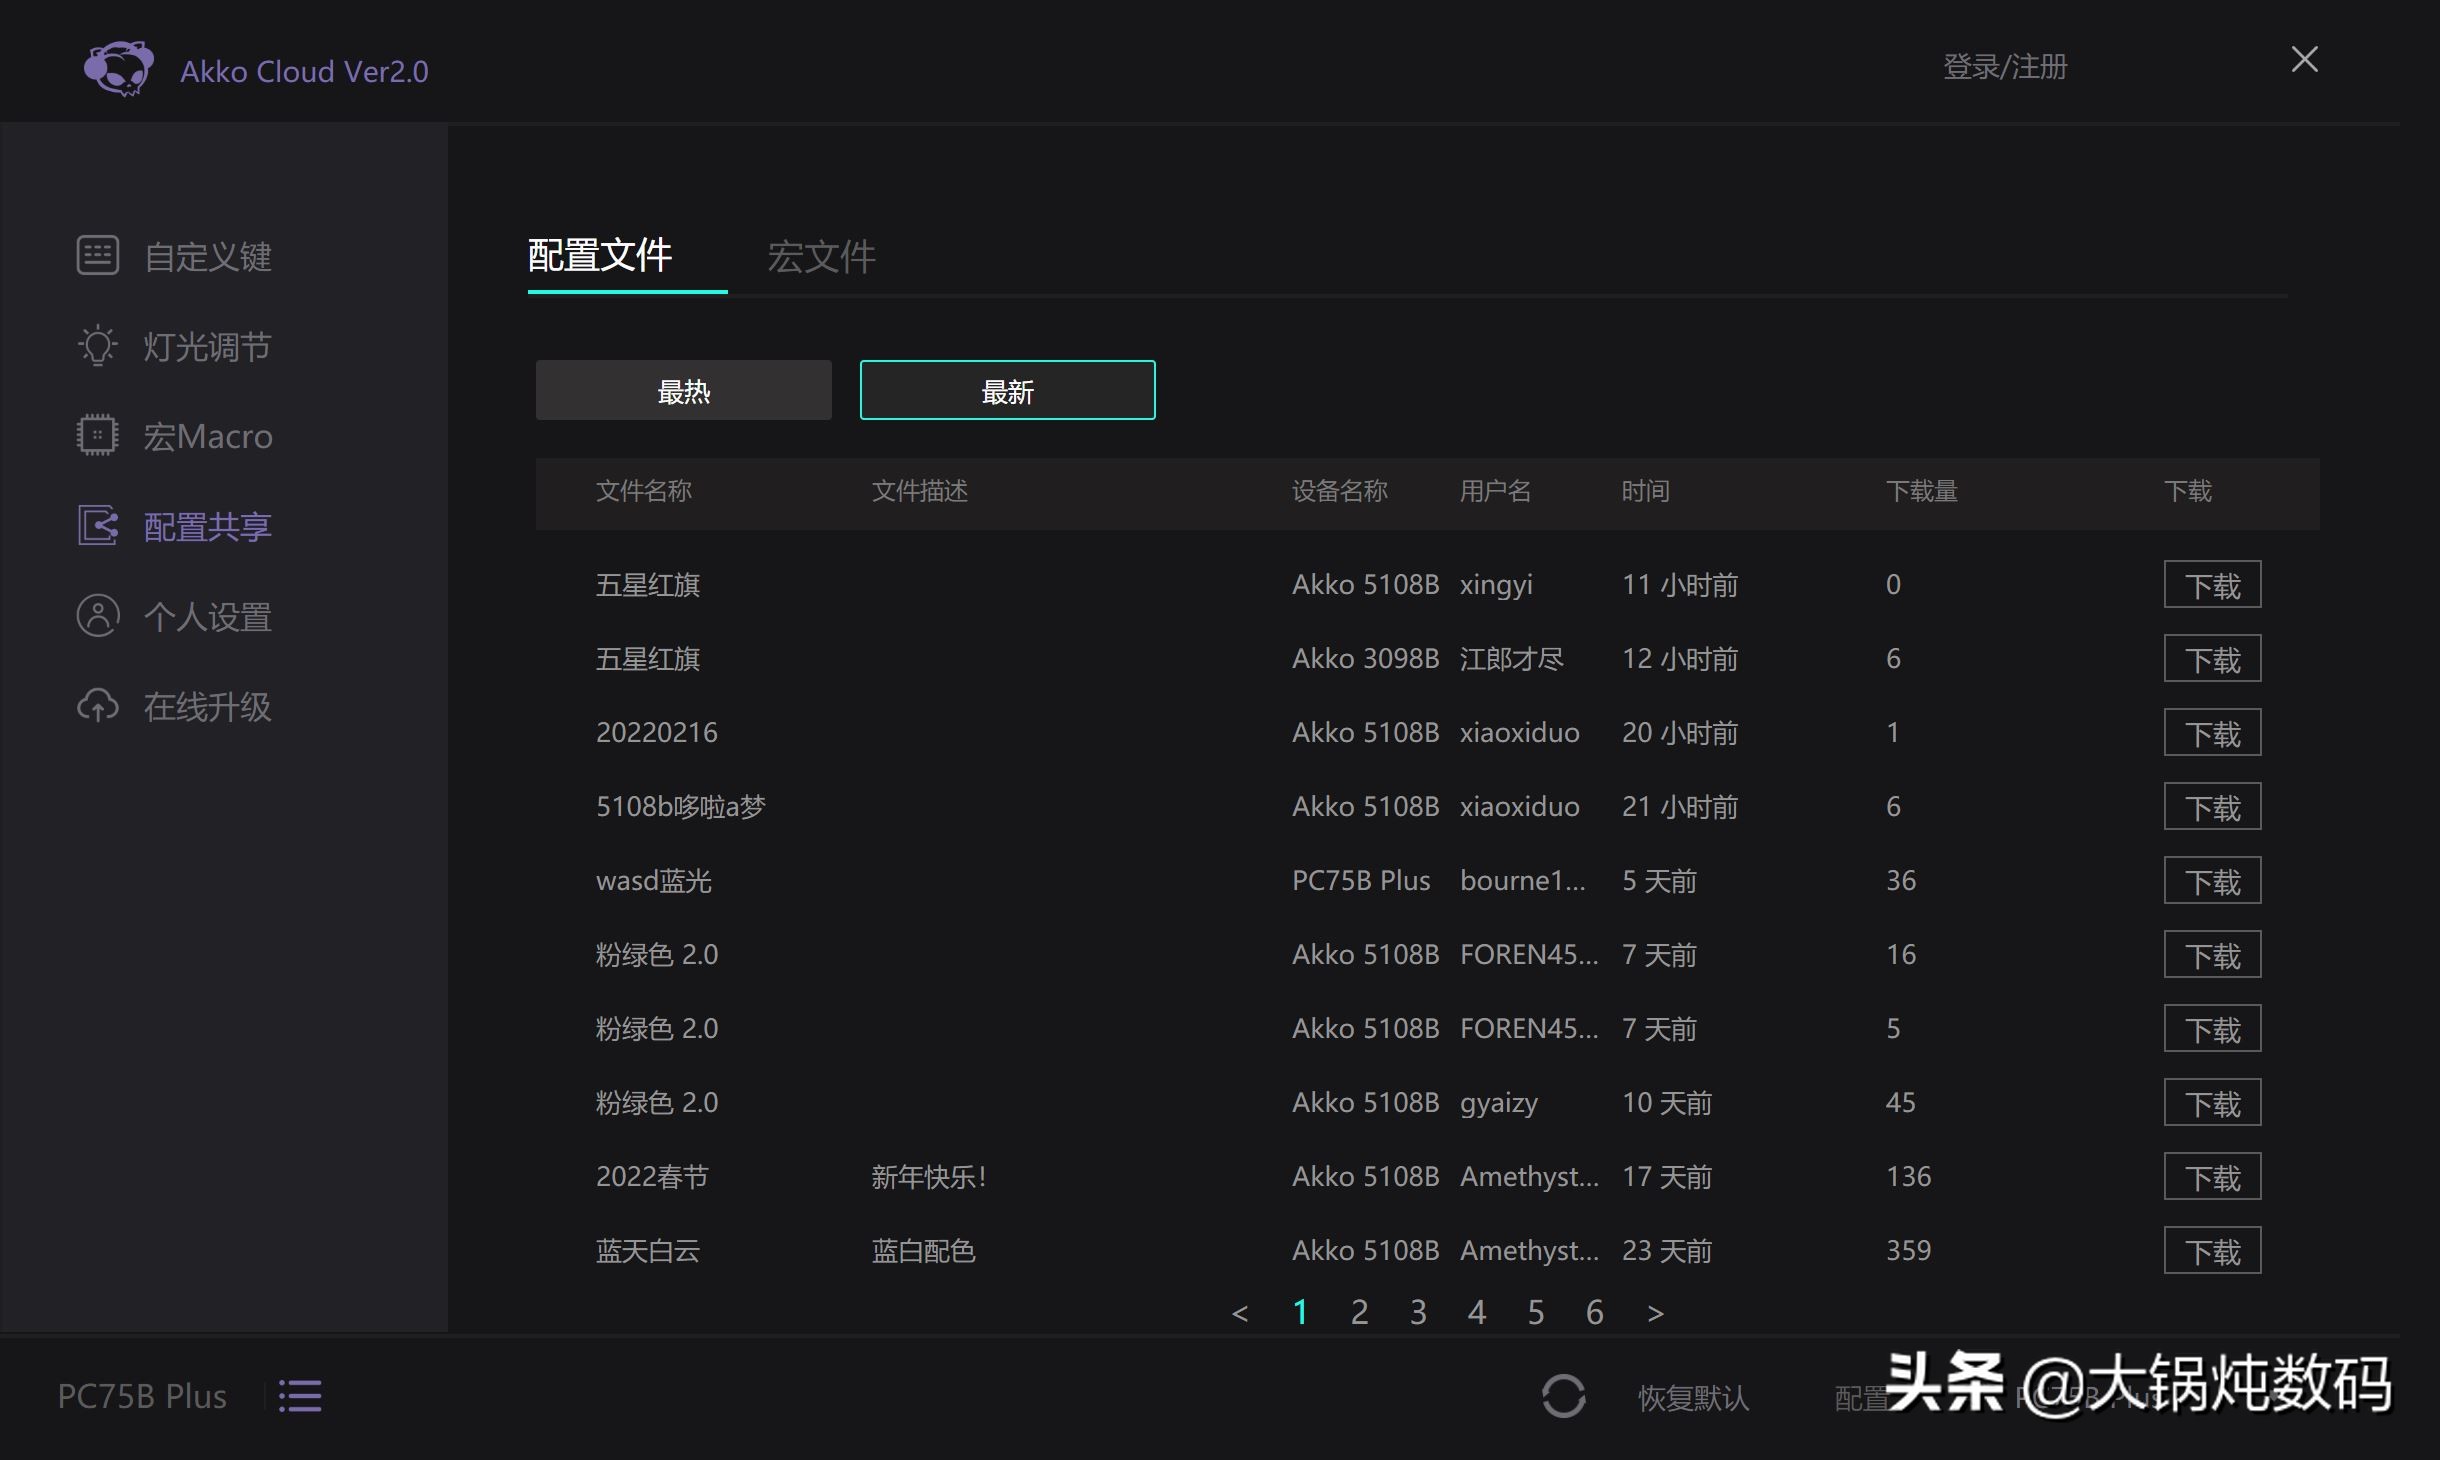Click the 个人设置 user icon
This screenshot has height=1460, width=2440.
tap(98, 615)
